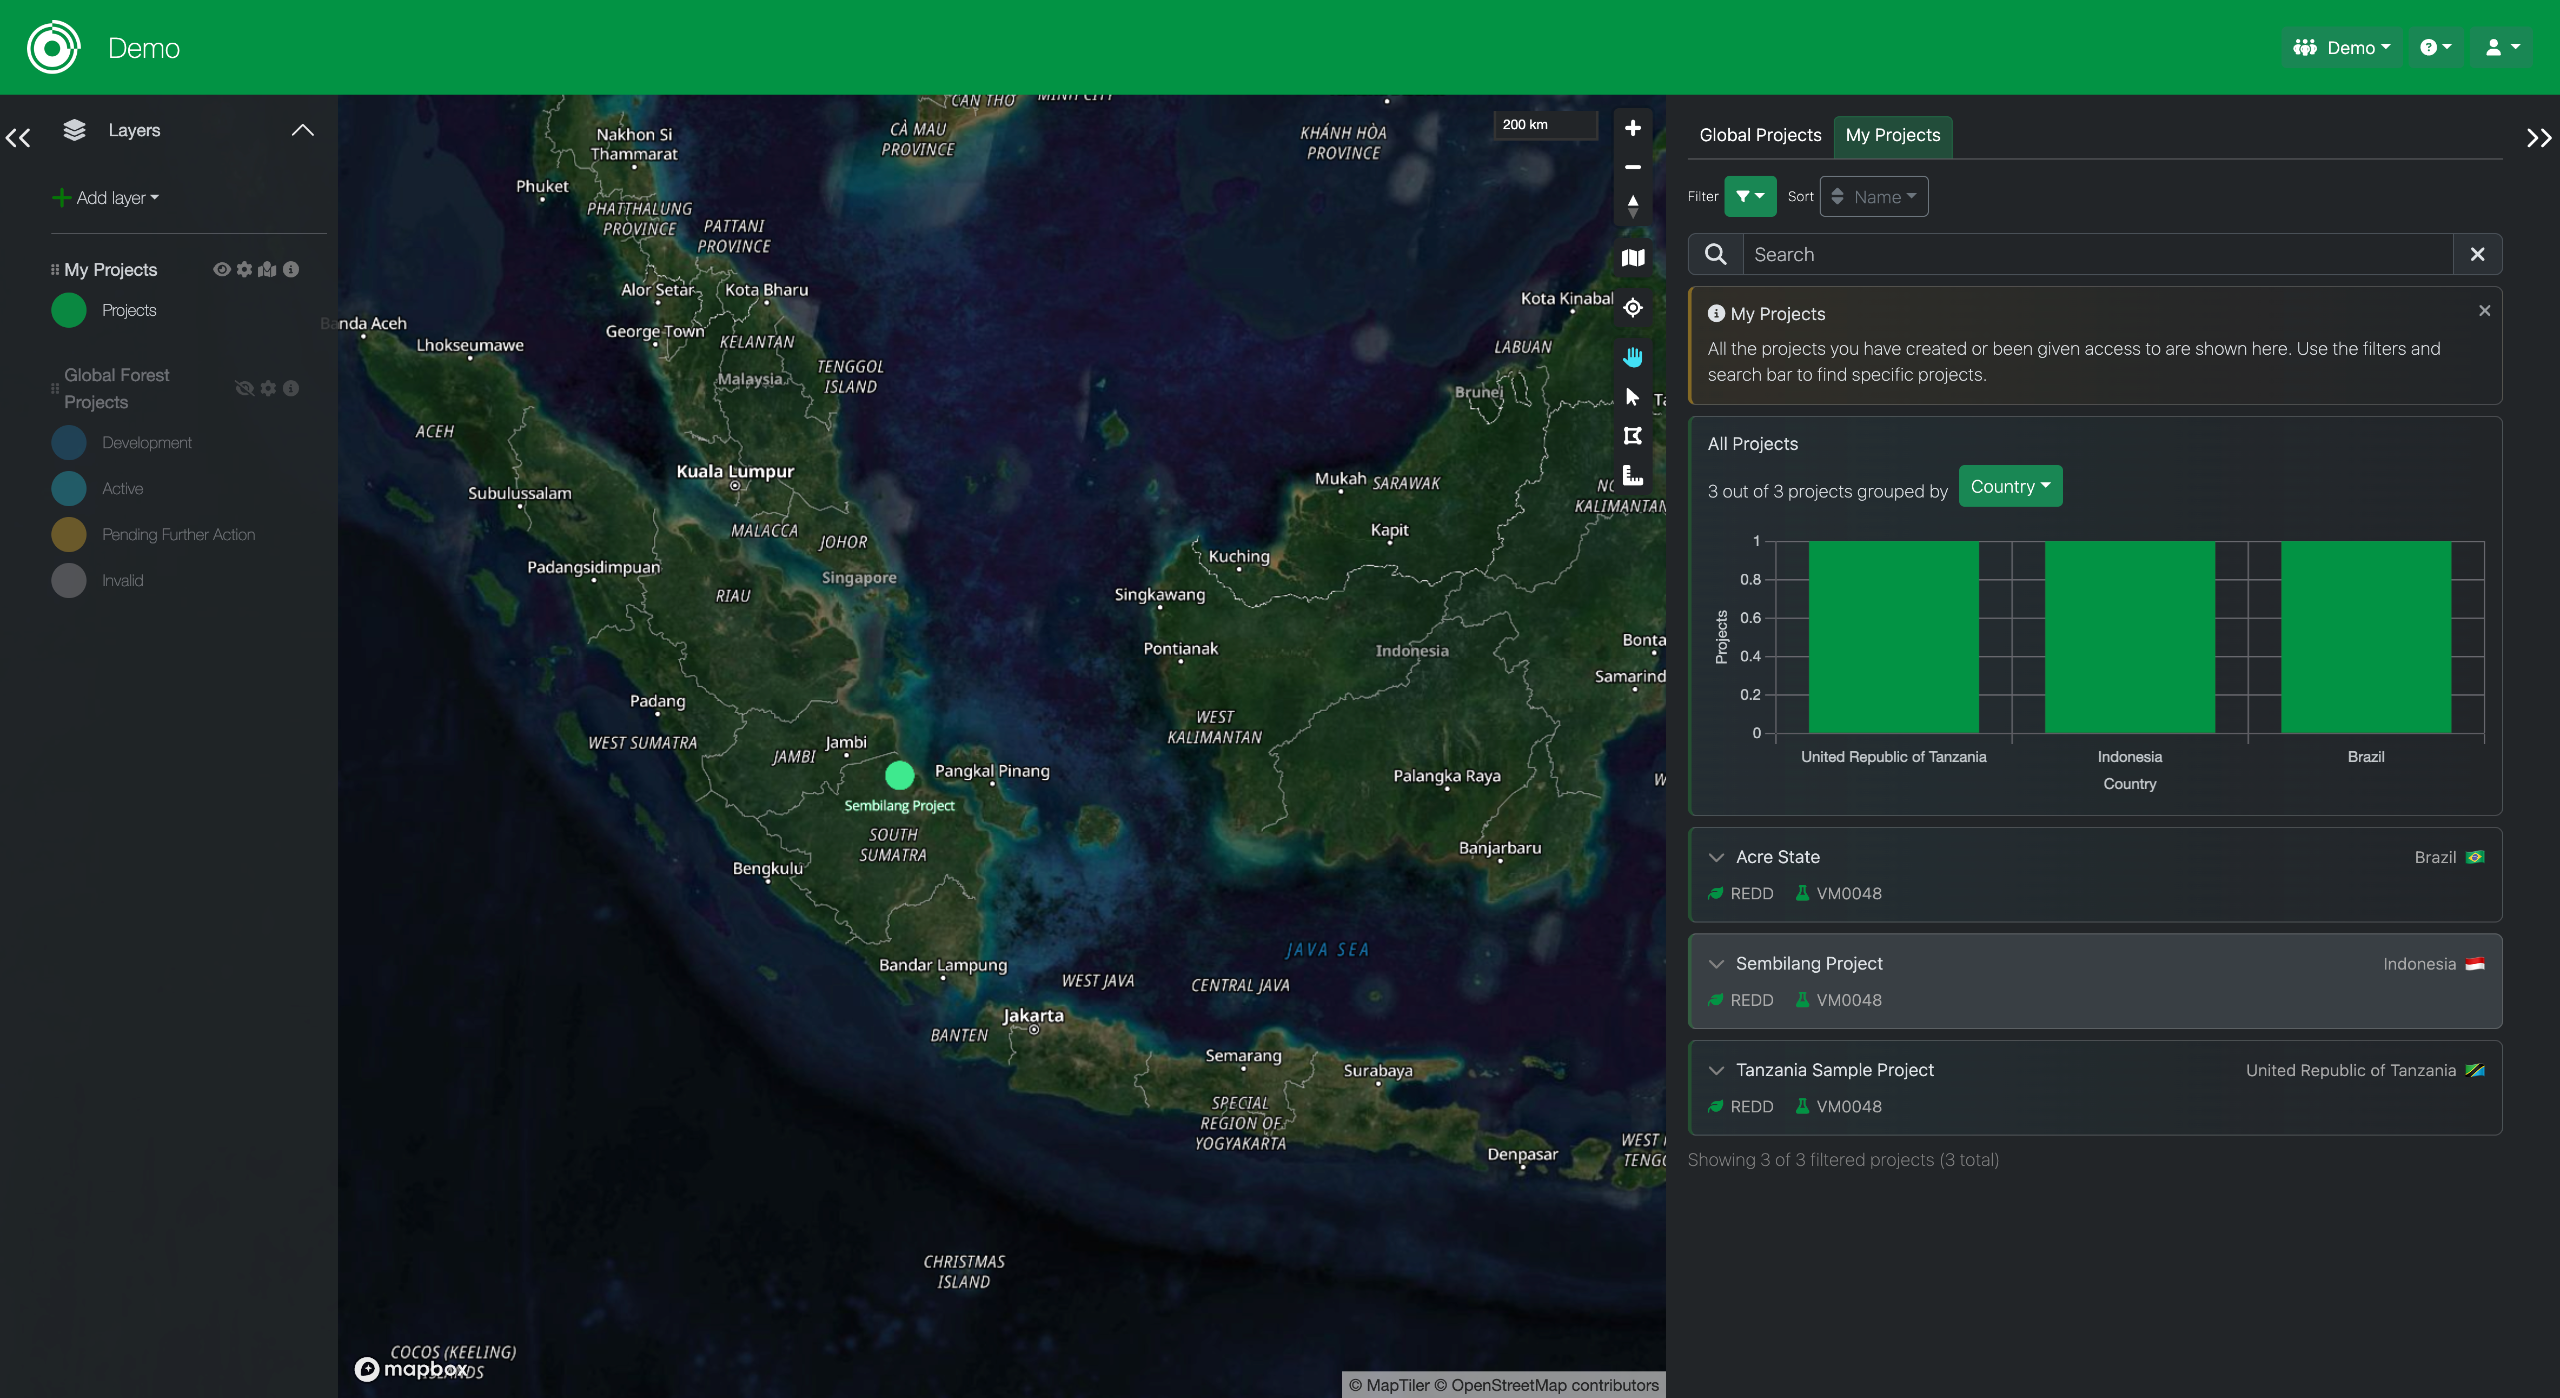Open the Sort Name dropdown
The image size is (2560, 1398).
(1873, 197)
